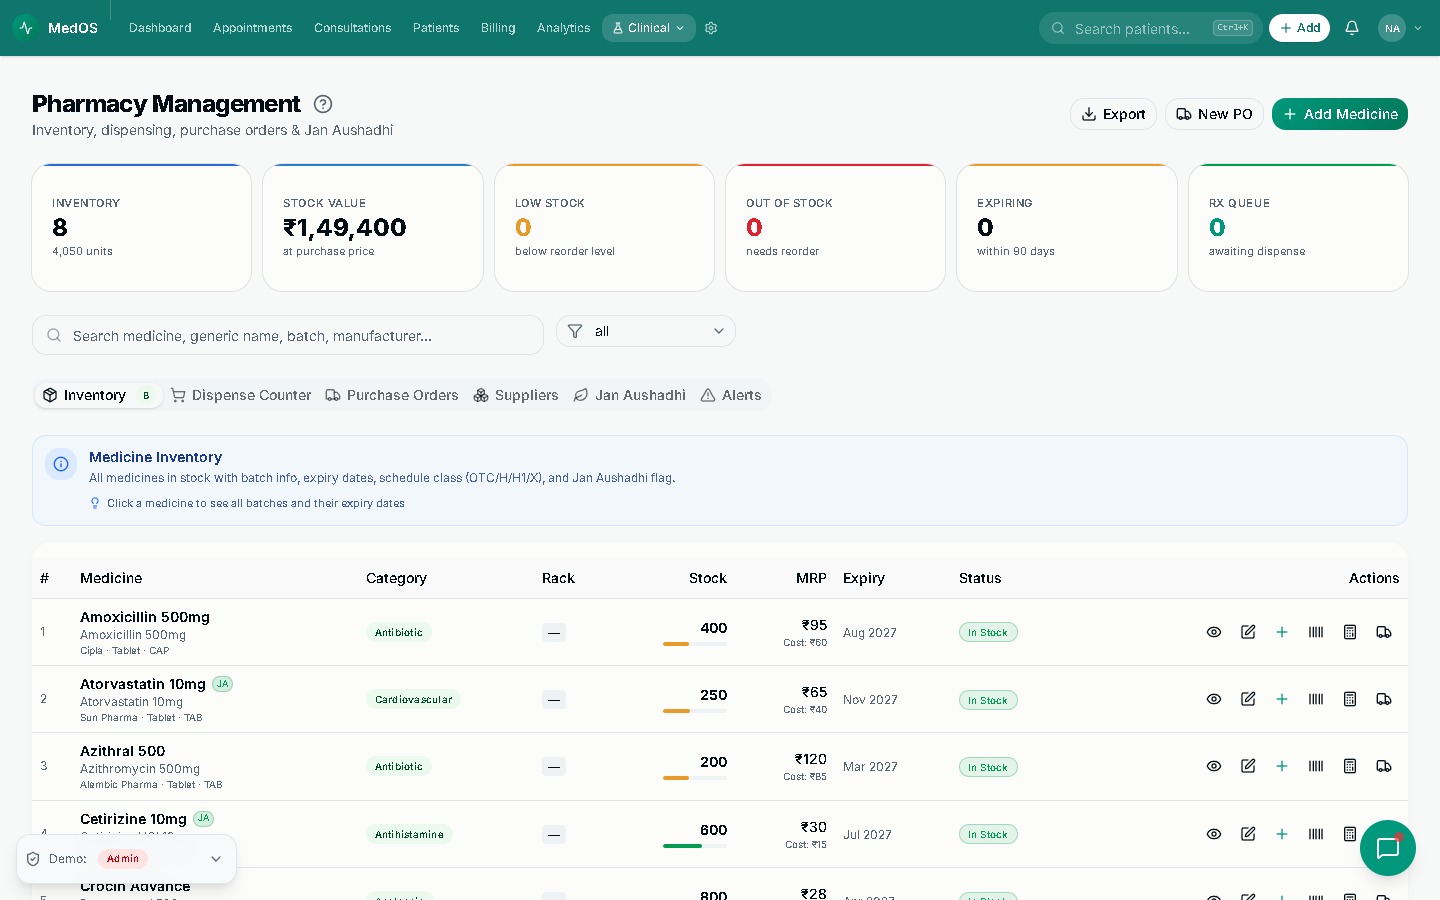The height and width of the screenshot is (900, 1440).
Task: Click the MedOS logo icon
Action: pos(26,28)
